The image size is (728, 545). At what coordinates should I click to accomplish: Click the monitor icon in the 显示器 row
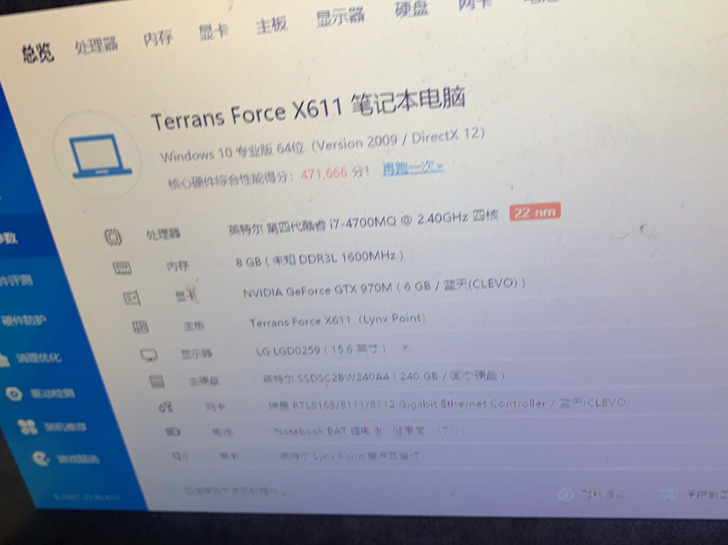coord(149,356)
